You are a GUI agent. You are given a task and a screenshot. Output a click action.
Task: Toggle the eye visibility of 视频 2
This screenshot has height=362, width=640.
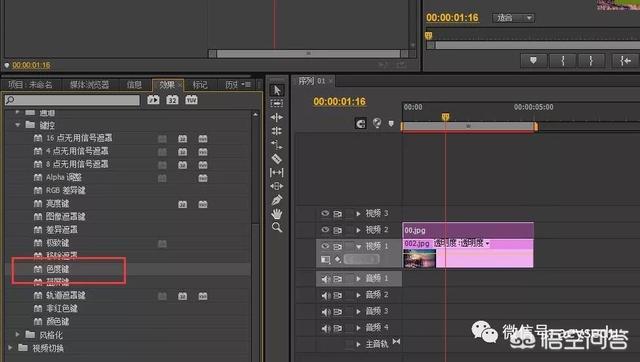[325, 230]
